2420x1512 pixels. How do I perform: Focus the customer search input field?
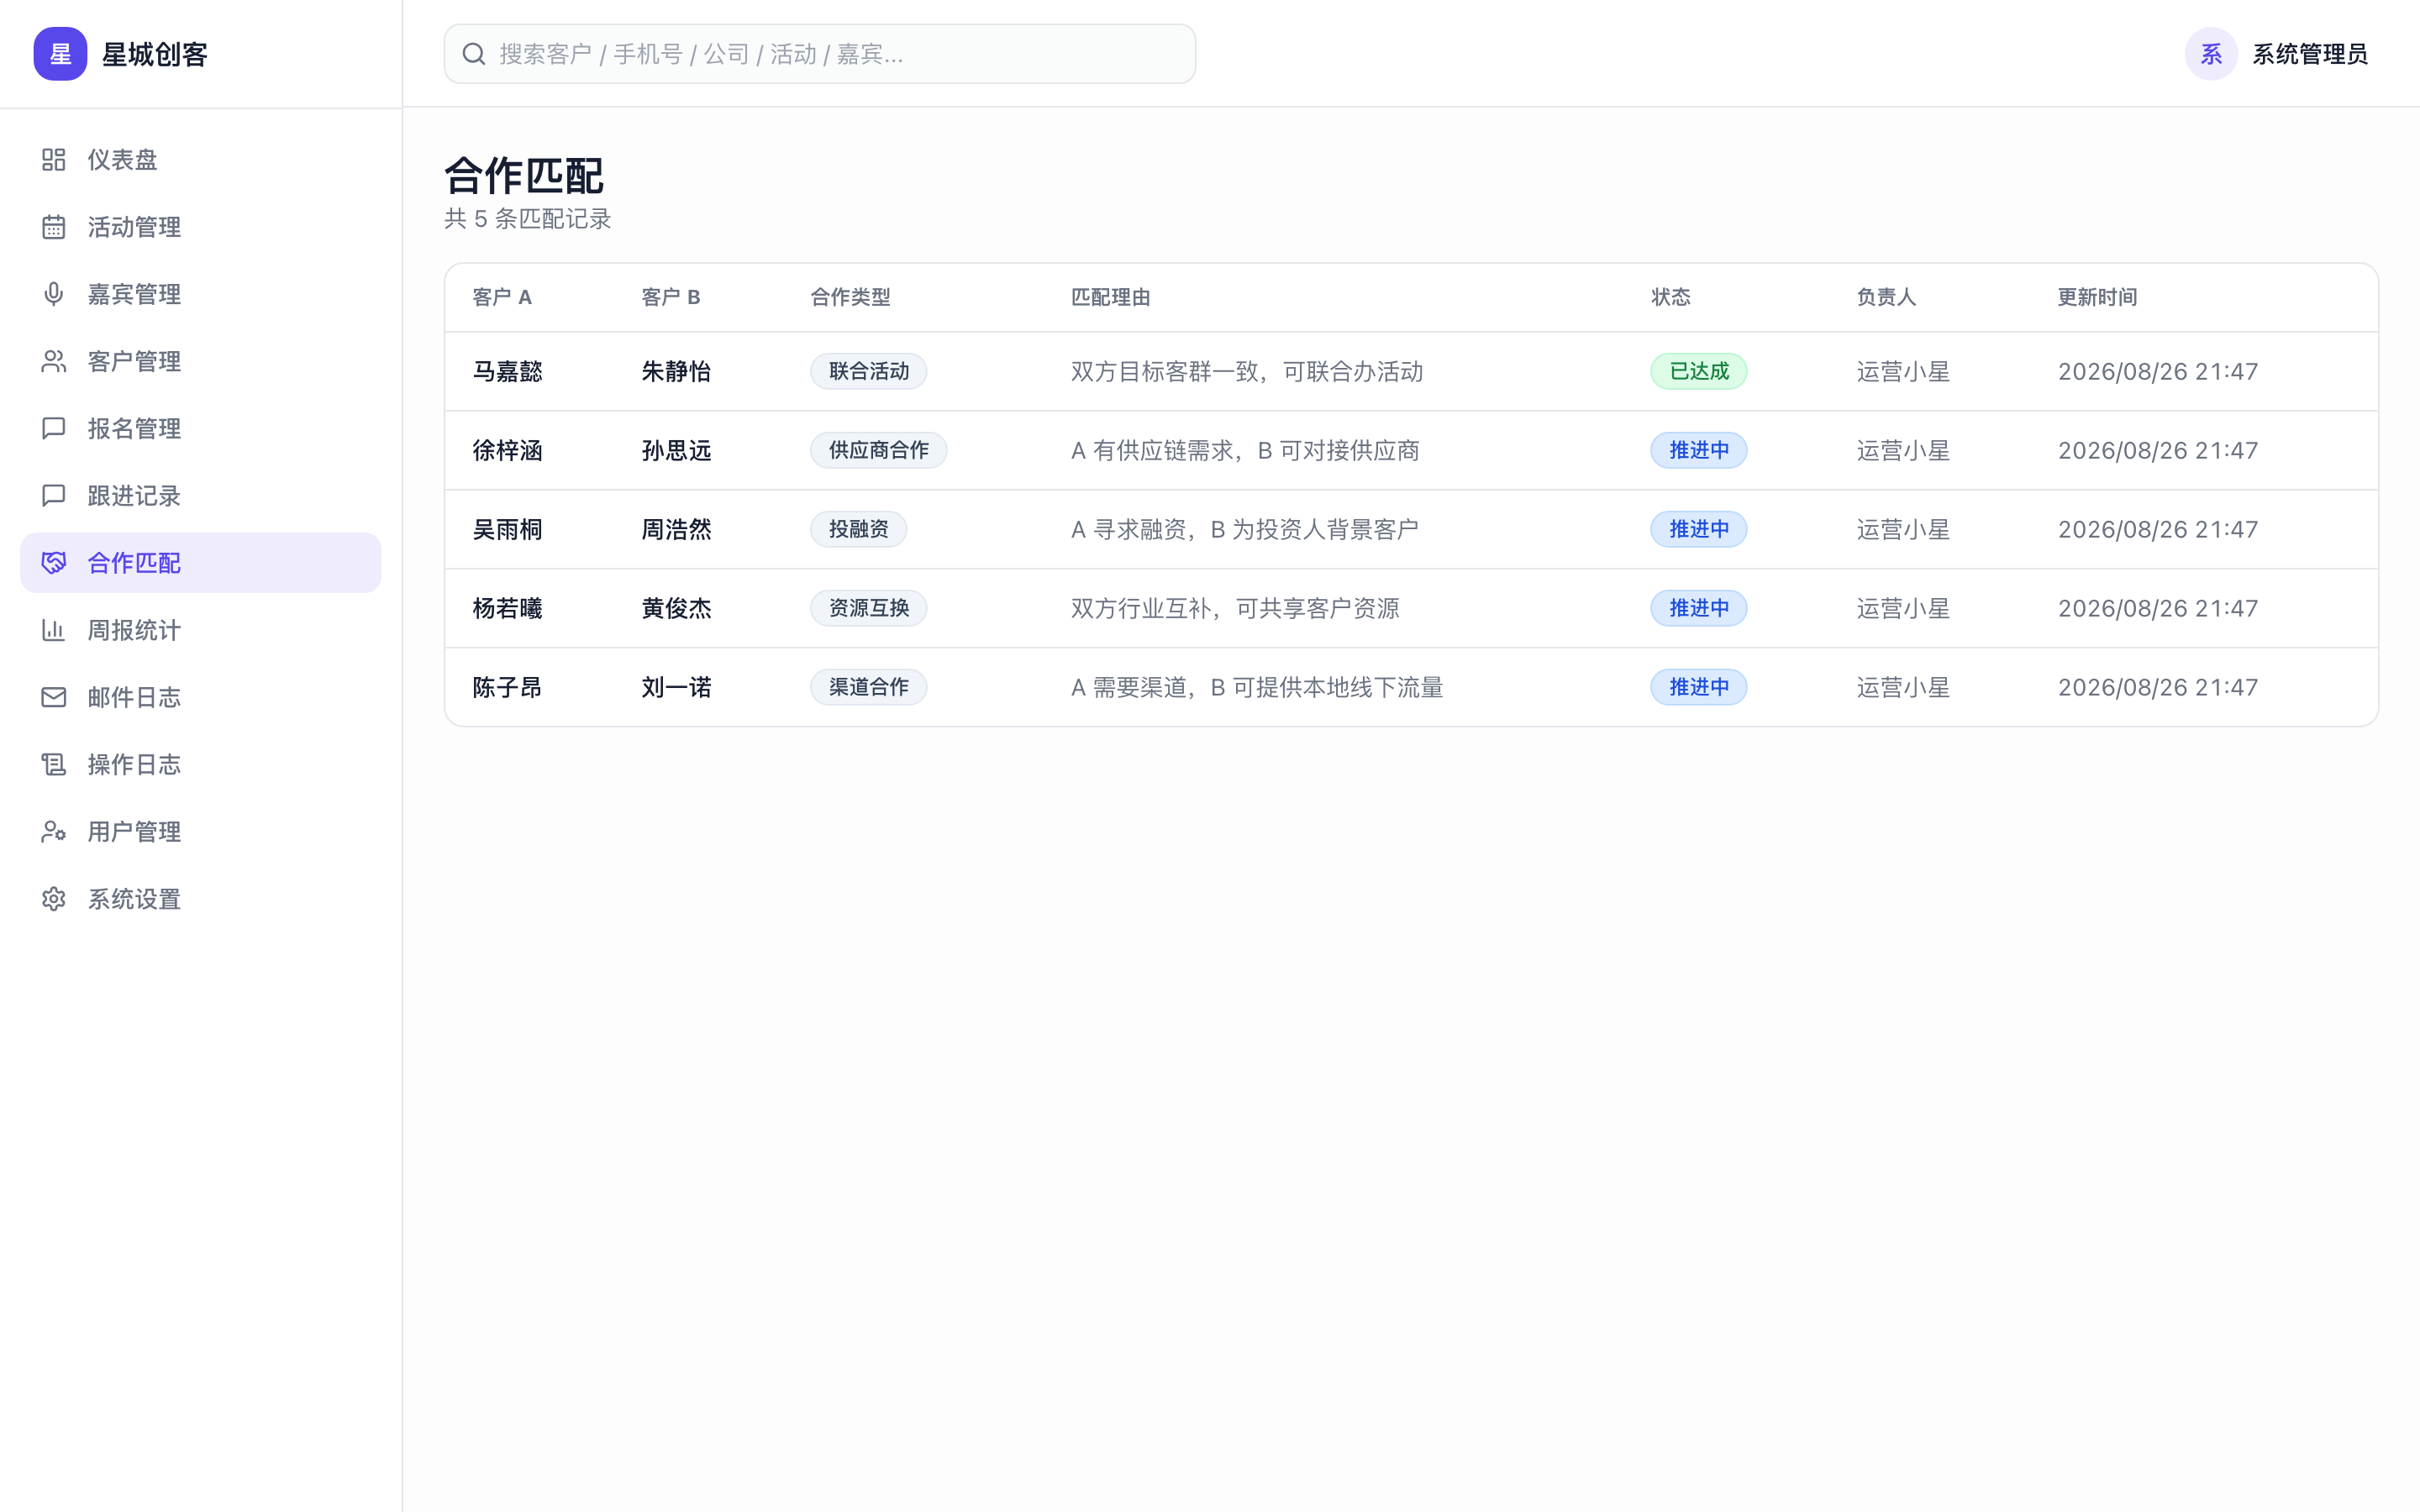tap(820, 54)
